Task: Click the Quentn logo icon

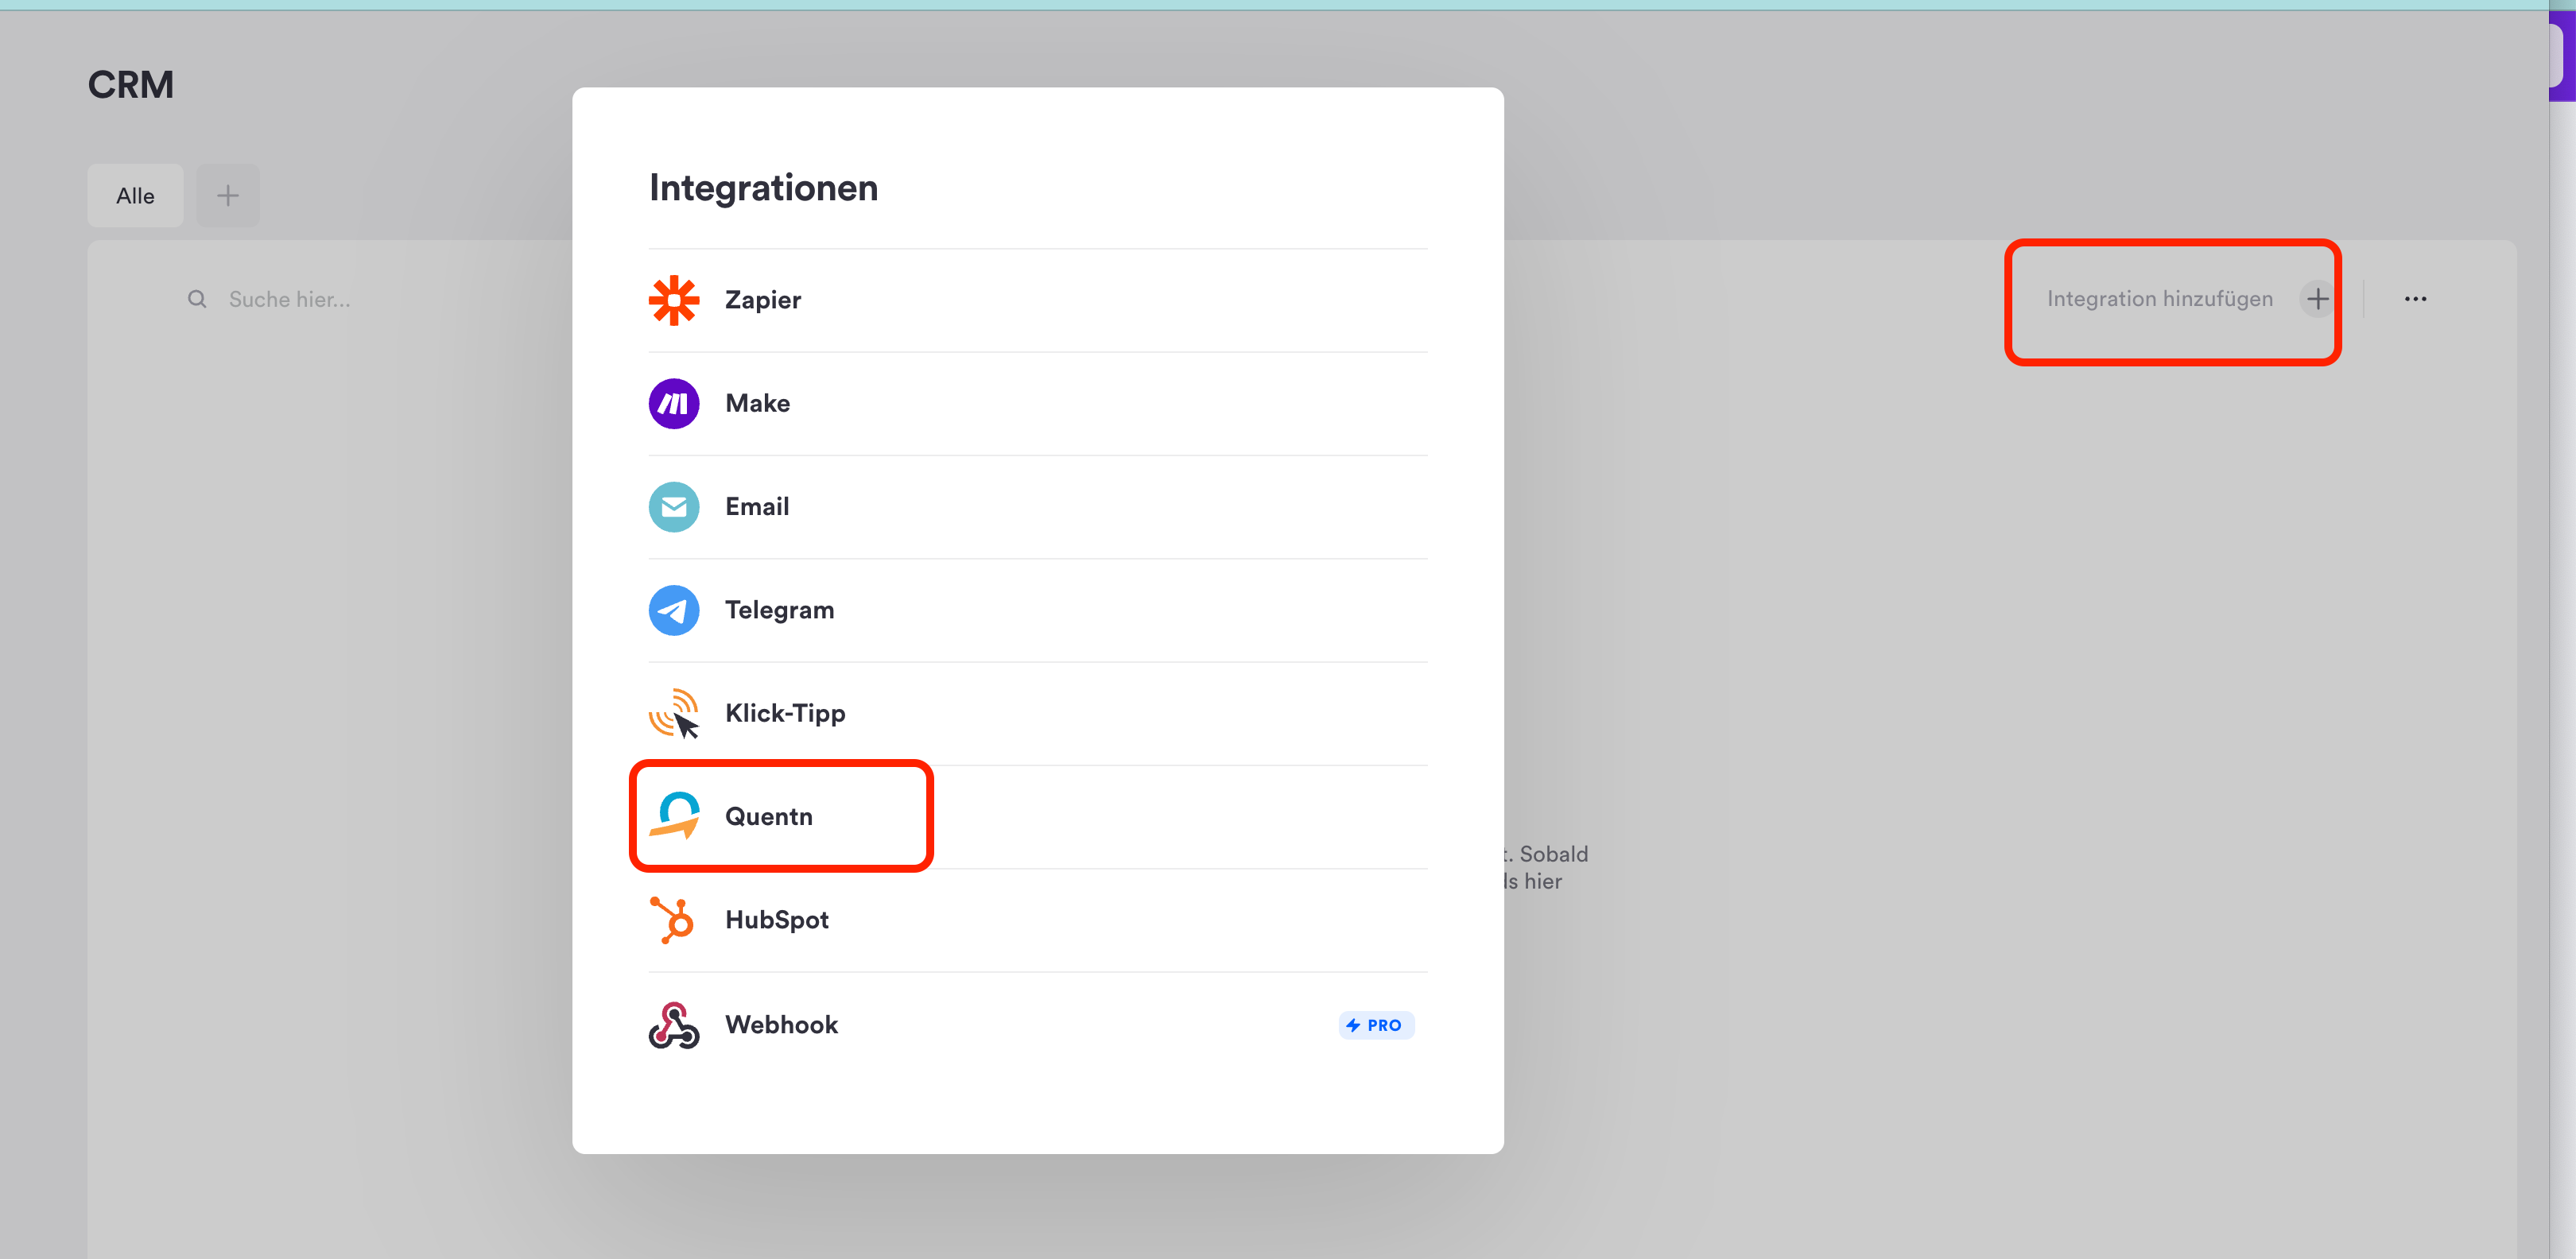Action: coord(673,816)
